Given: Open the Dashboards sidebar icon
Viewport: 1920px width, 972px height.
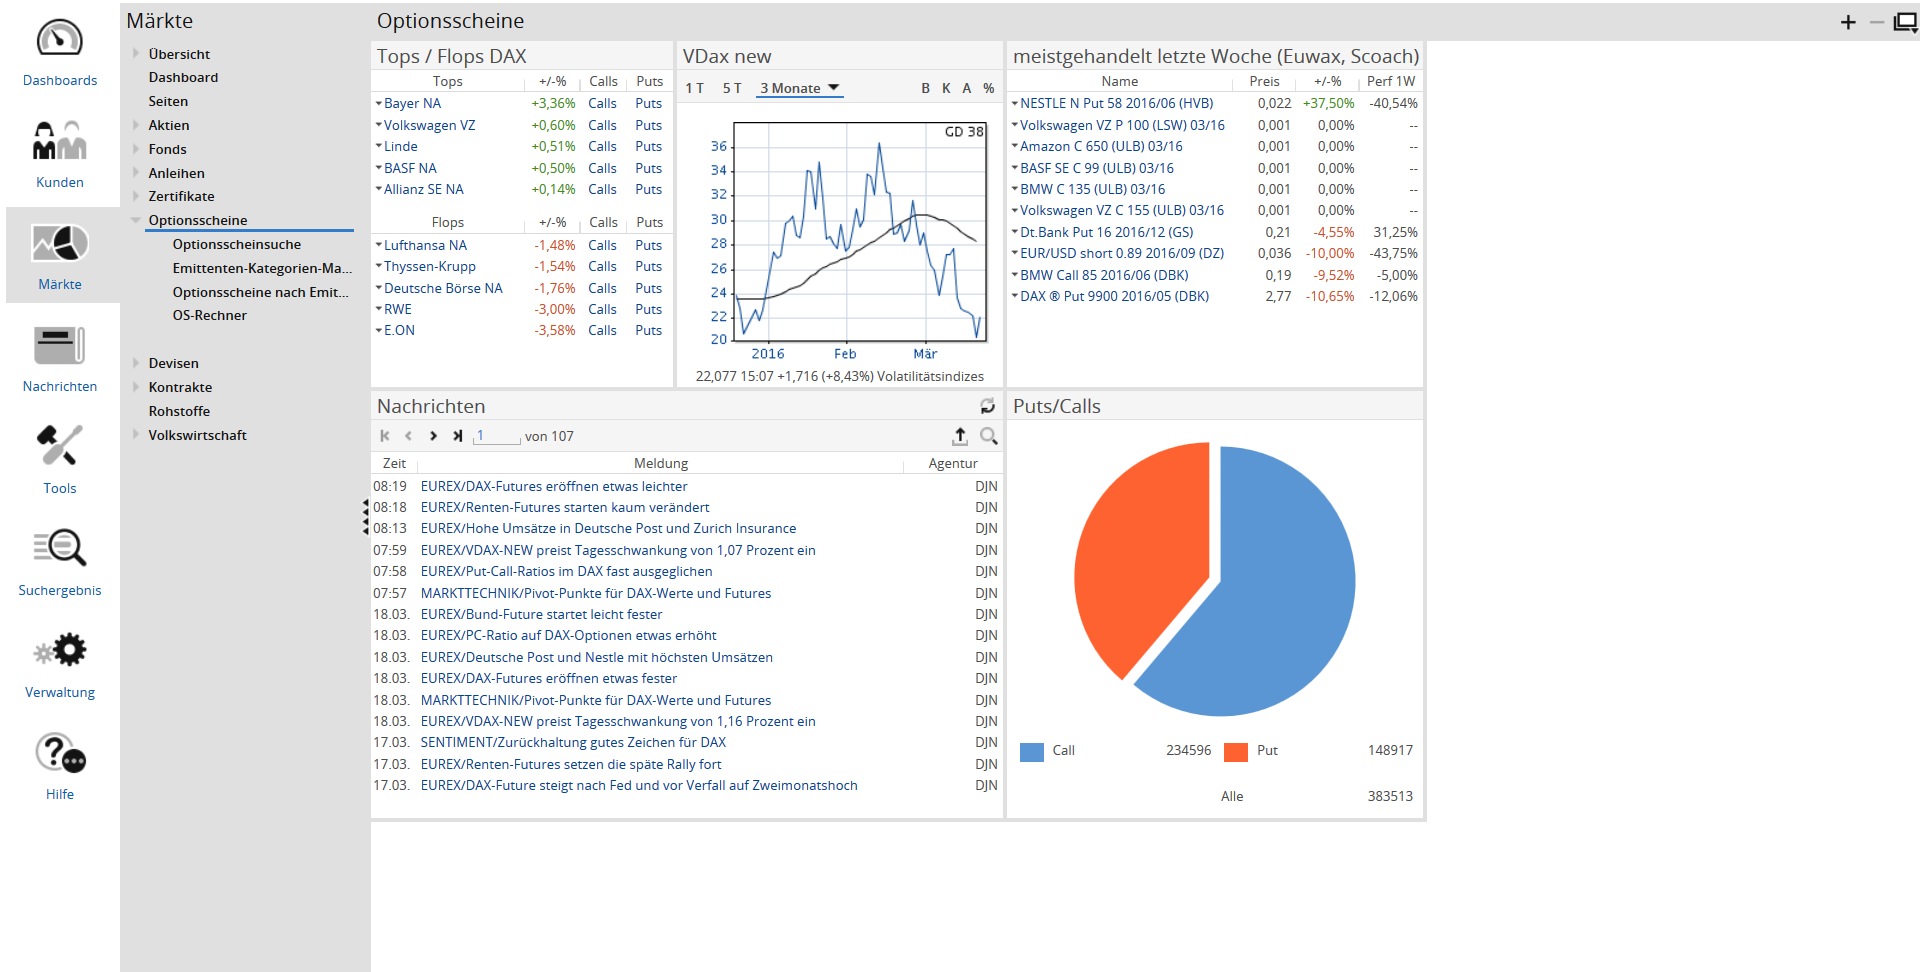Looking at the screenshot, I should pos(60,40).
